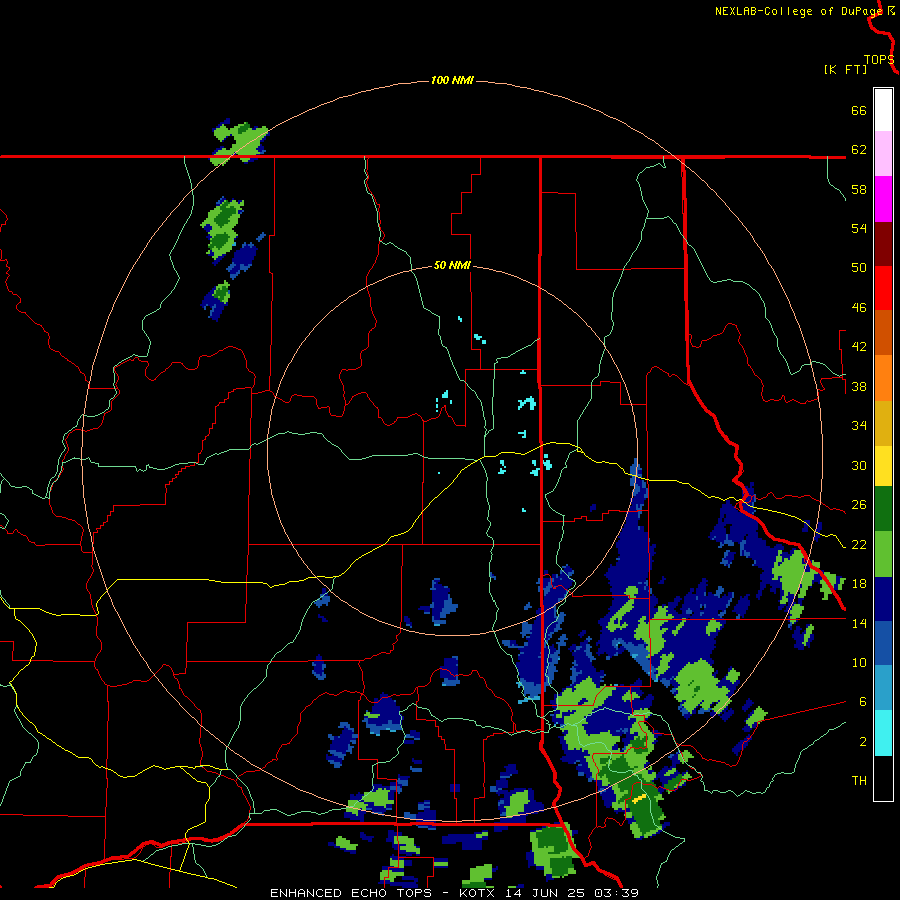Click the black TH legend swatch

point(883,778)
